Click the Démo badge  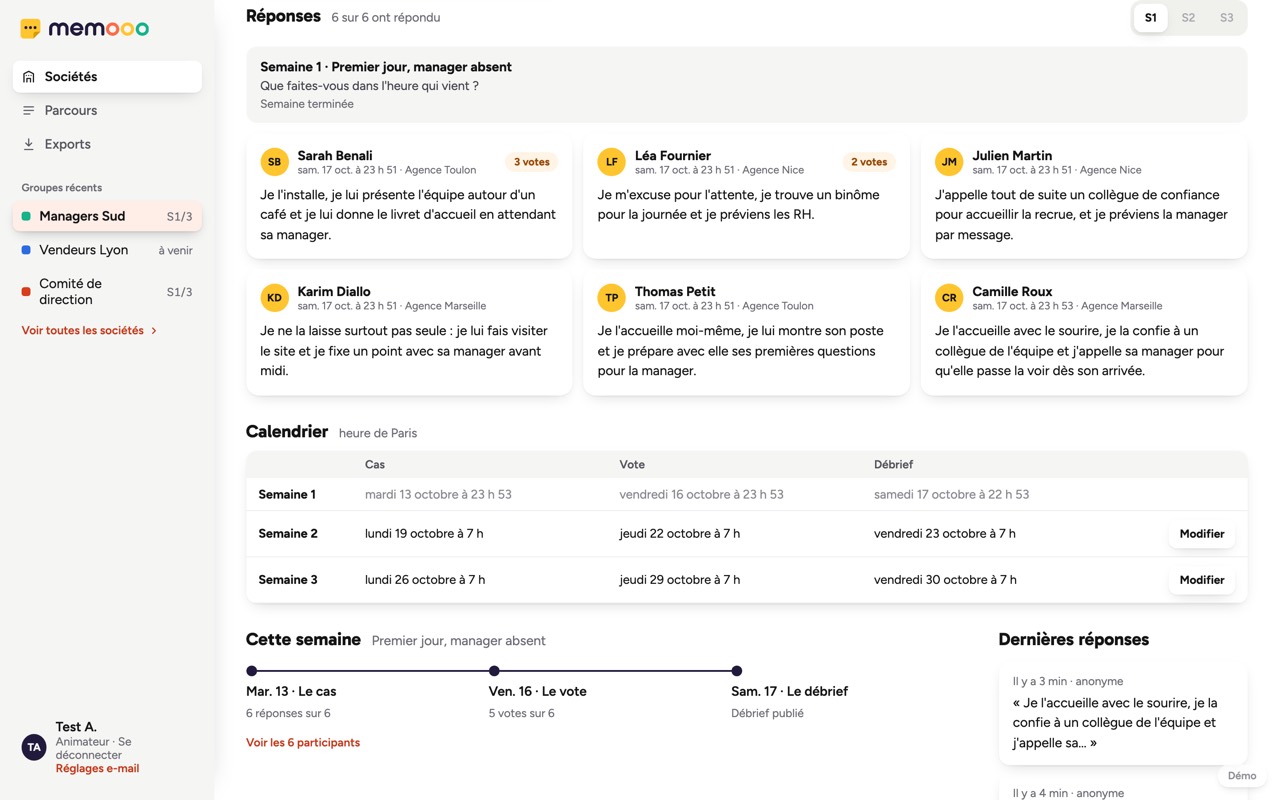click(x=1242, y=776)
